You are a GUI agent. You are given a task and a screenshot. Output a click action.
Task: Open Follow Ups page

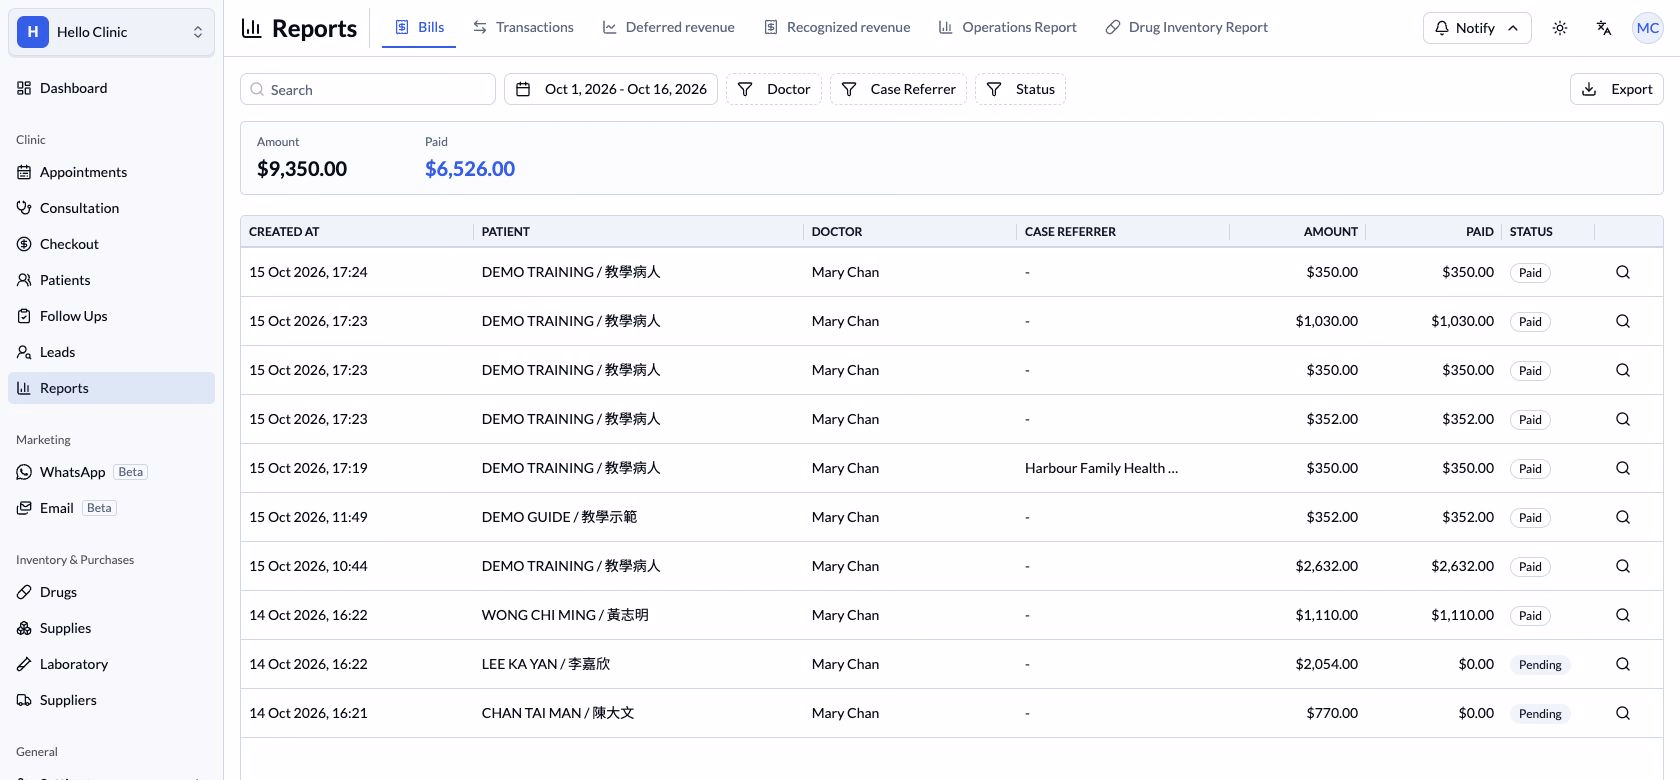click(x=111, y=316)
